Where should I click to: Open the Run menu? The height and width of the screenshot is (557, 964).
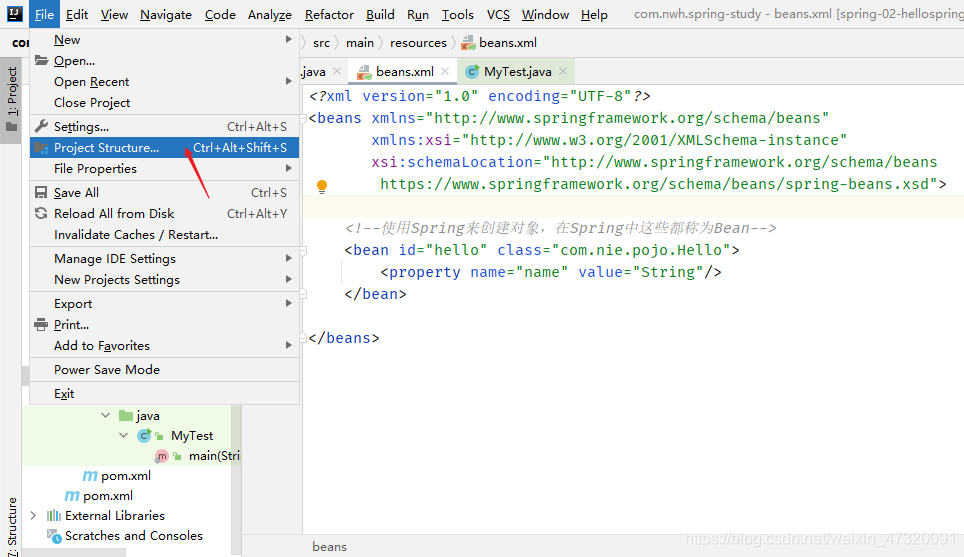(x=418, y=14)
